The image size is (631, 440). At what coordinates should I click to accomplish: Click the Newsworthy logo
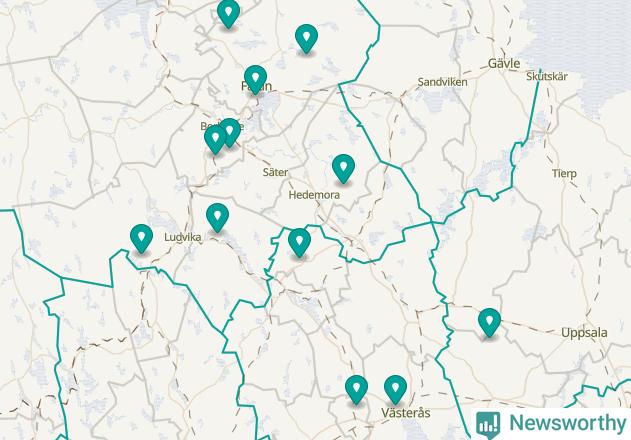tap(551, 424)
